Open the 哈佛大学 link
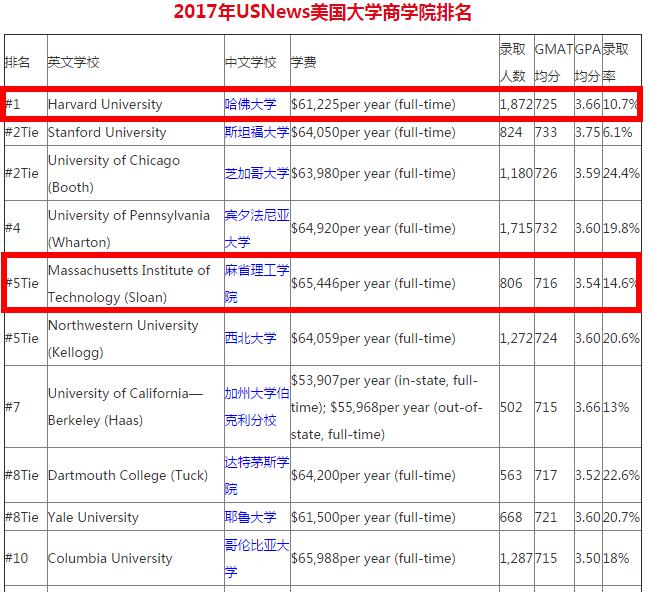Image resolution: width=659 pixels, height=592 pixels. coord(250,104)
